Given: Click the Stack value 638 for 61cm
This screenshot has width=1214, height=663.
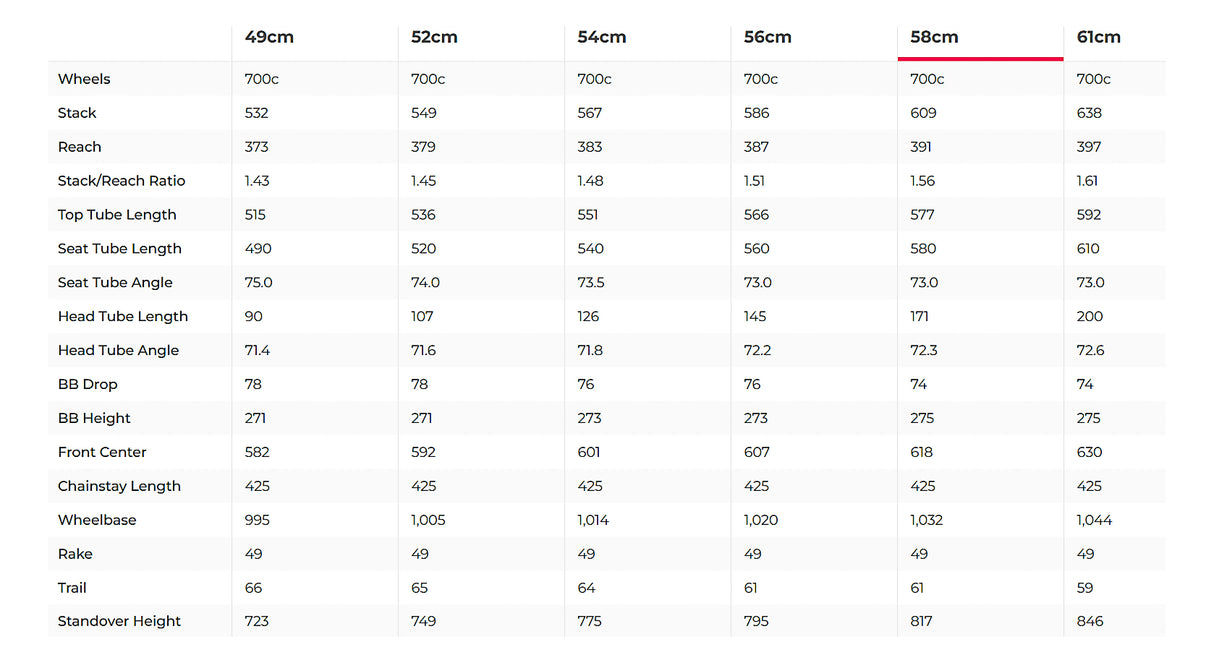Looking at the screenshot, I should coord(1089,113).
